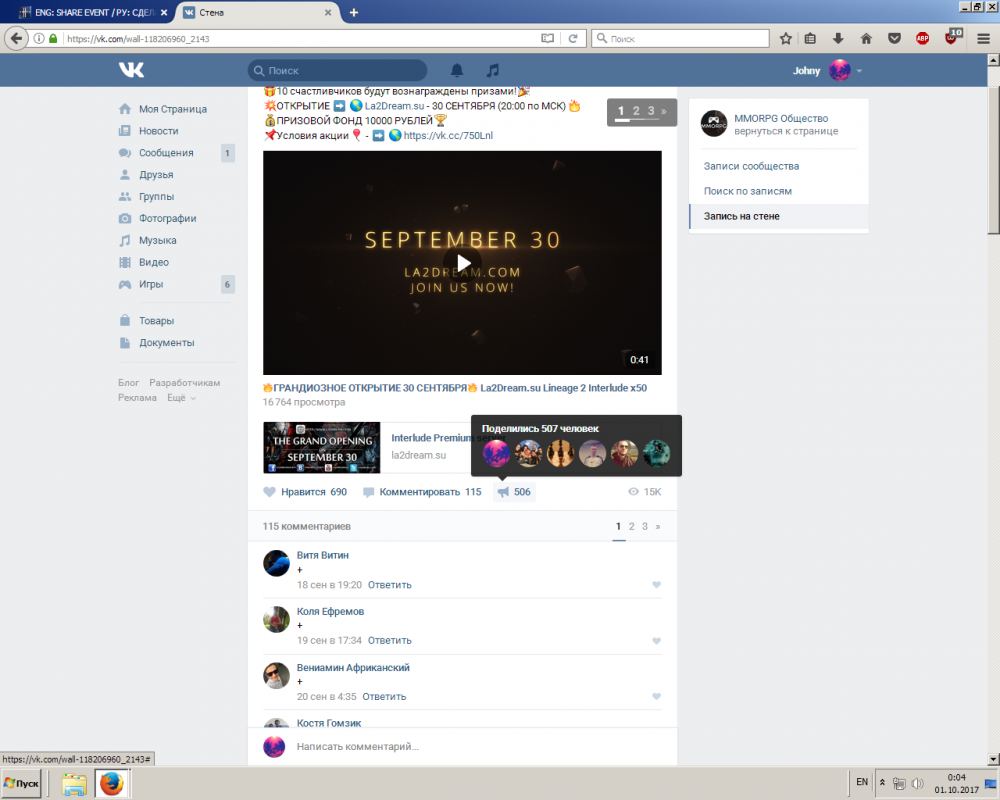The width and height of the screenshot is (1000, 800).
Task: Click the Firefox home icon
Action: point(865,38)
